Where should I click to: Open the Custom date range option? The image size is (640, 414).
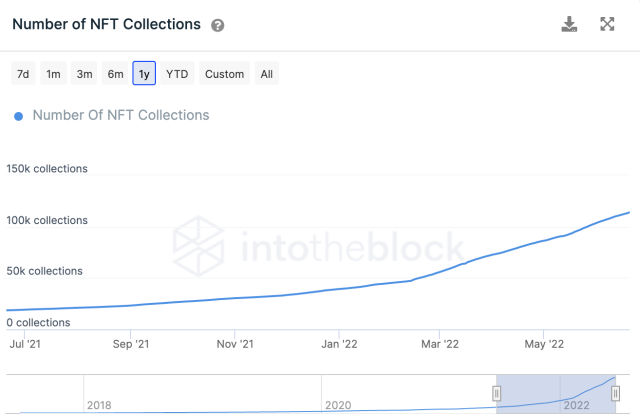click(x=224, y=74)
